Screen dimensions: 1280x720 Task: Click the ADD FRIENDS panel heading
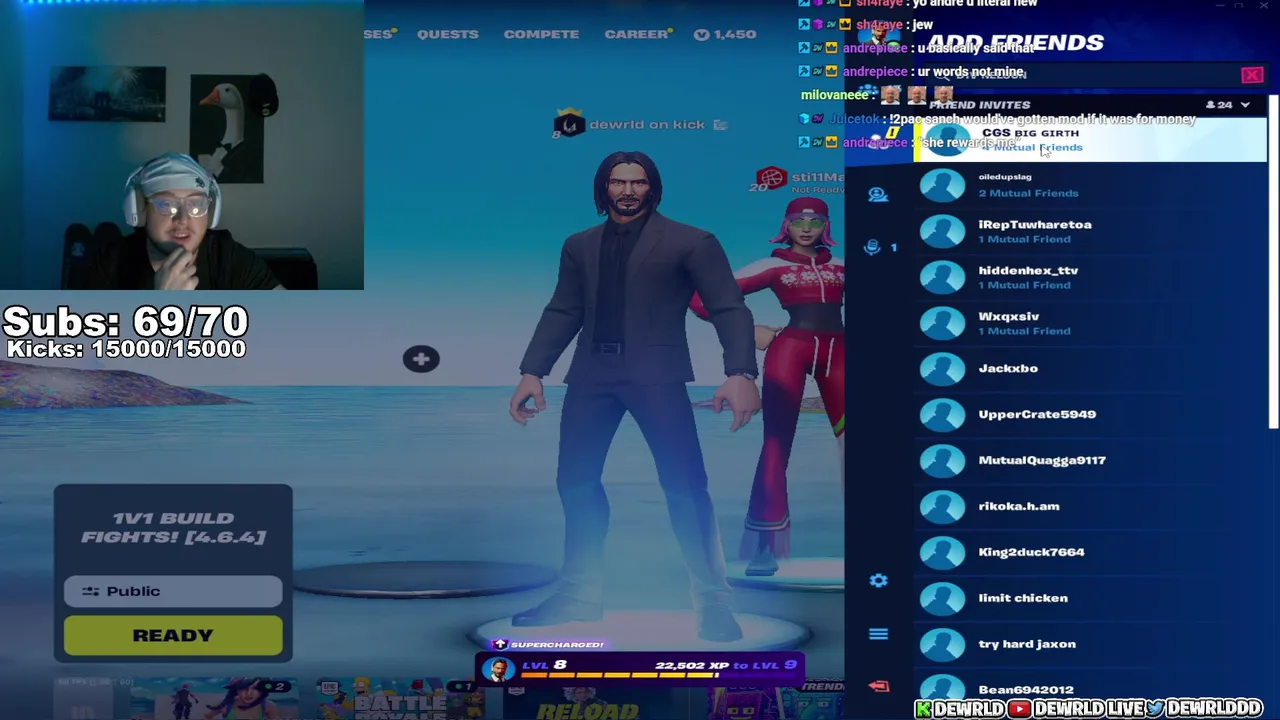(1016, 42)
